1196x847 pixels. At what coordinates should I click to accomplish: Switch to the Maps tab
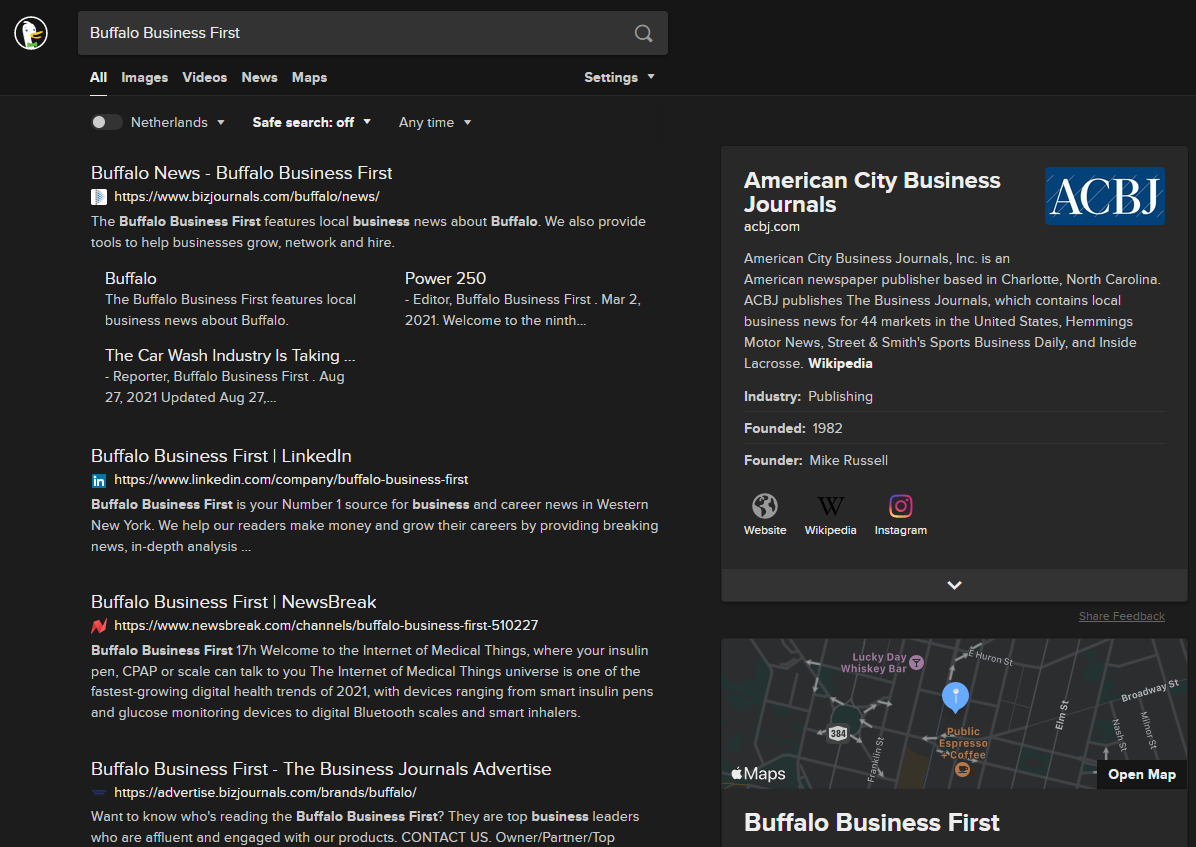309,77
